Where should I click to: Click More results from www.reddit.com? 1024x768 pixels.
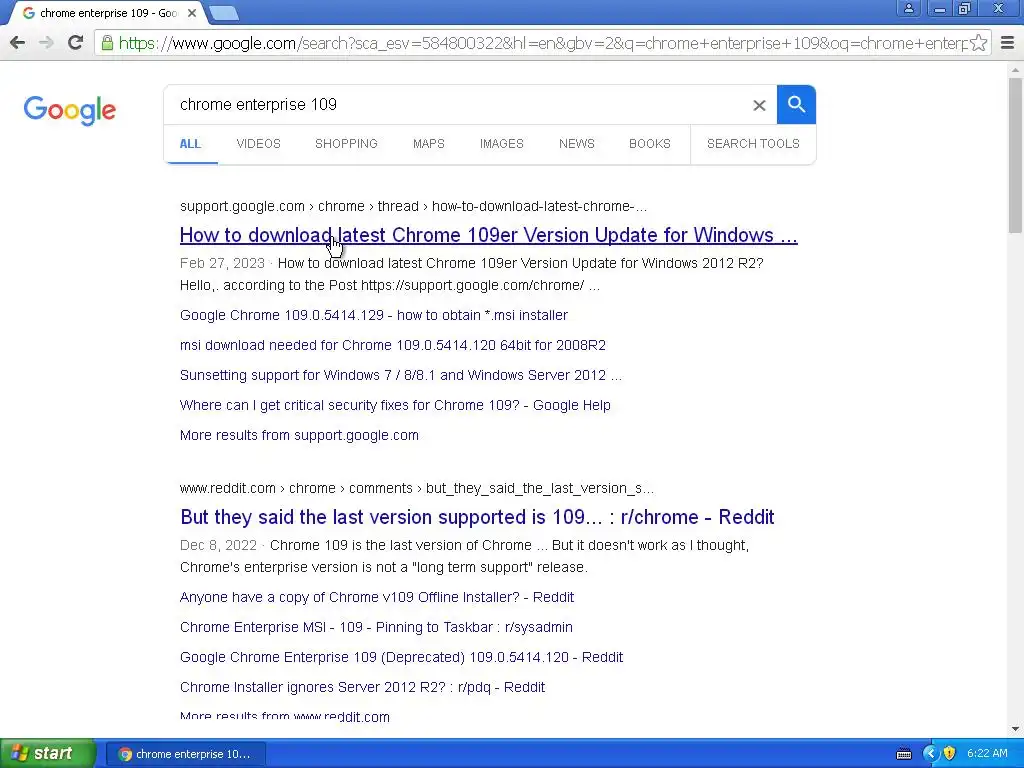pos(285,716)
